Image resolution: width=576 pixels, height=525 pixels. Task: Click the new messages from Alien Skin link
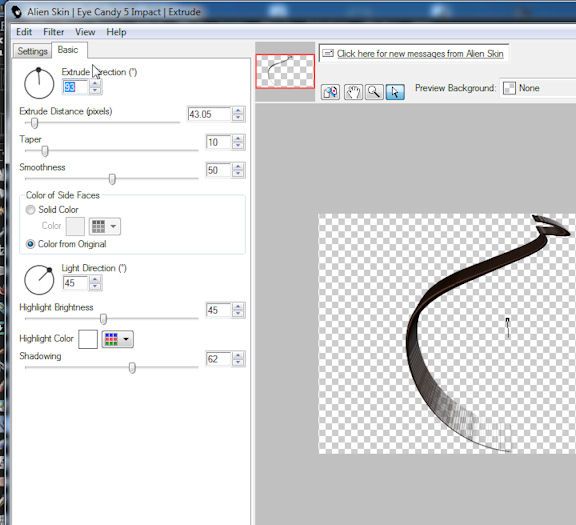[x=420, y=54]
